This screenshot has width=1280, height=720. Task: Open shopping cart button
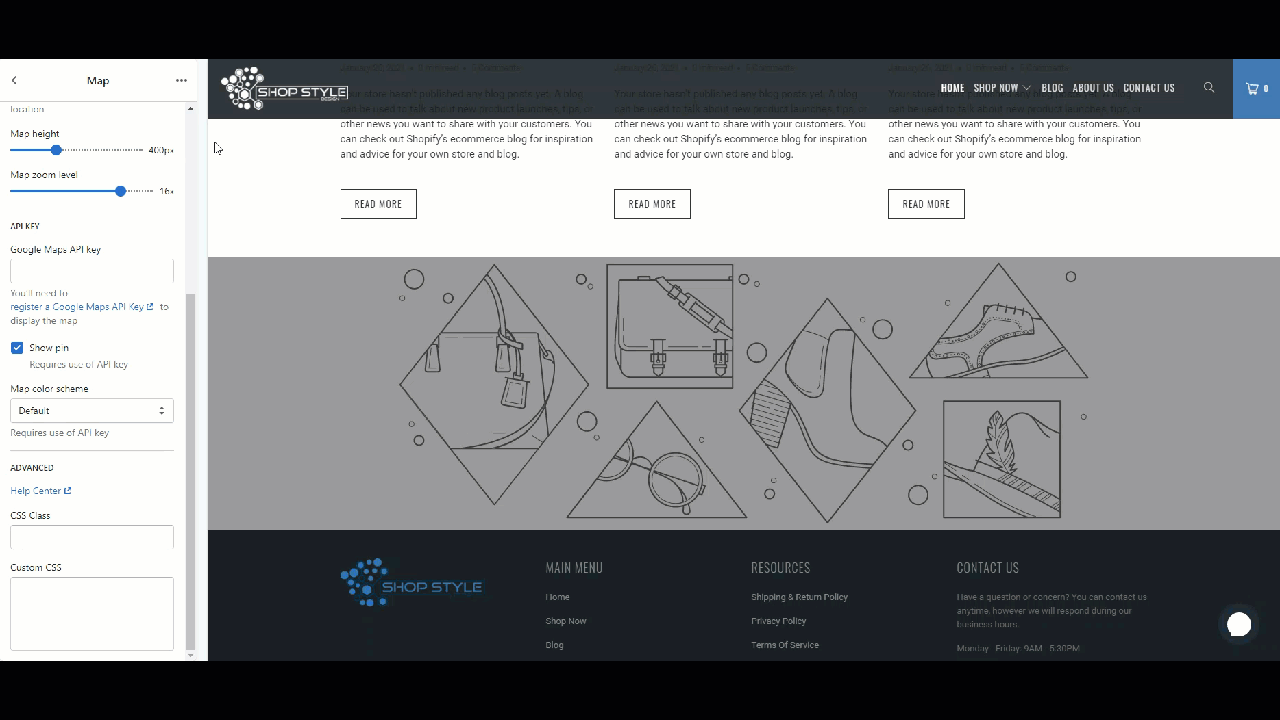click(1256, 88)
